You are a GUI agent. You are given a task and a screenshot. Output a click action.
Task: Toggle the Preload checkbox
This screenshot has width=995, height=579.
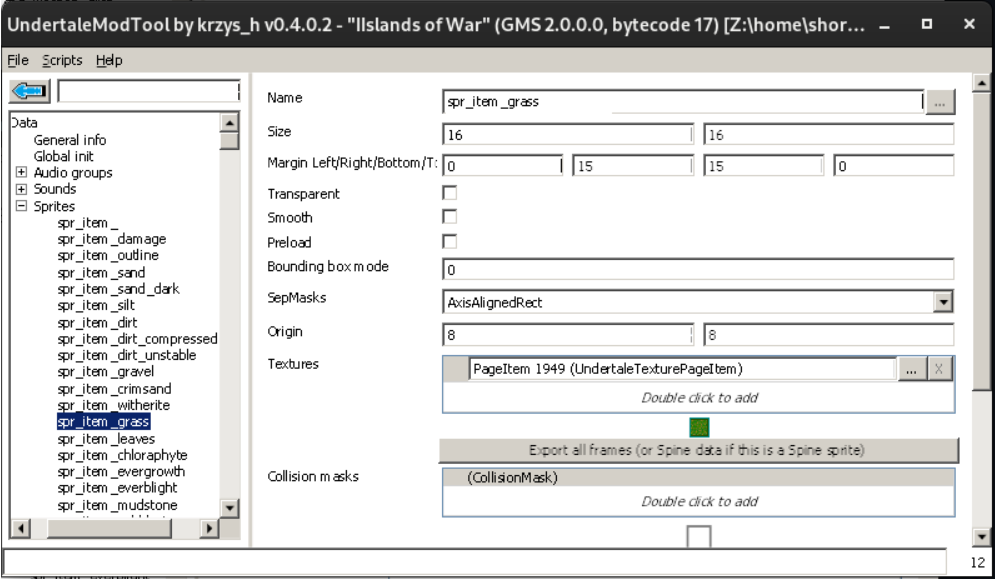450,242
